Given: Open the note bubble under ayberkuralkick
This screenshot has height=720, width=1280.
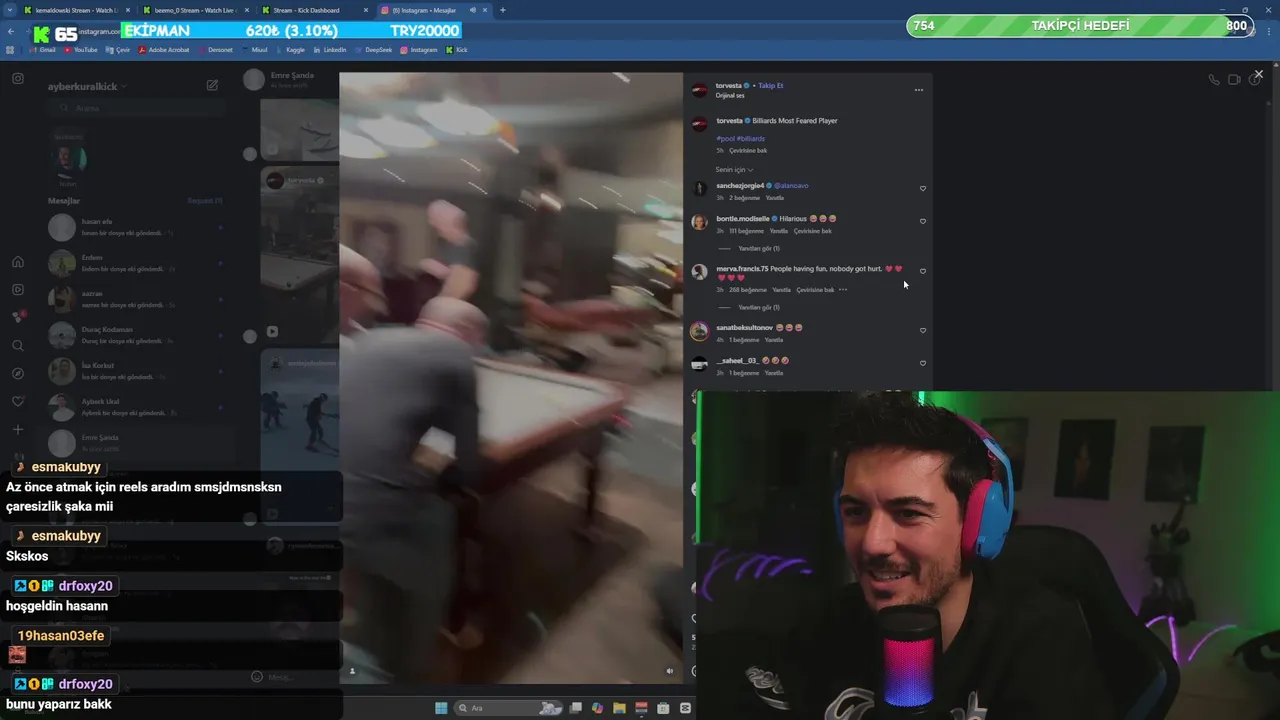Looking at the screenshot, I should click(68, 137).
